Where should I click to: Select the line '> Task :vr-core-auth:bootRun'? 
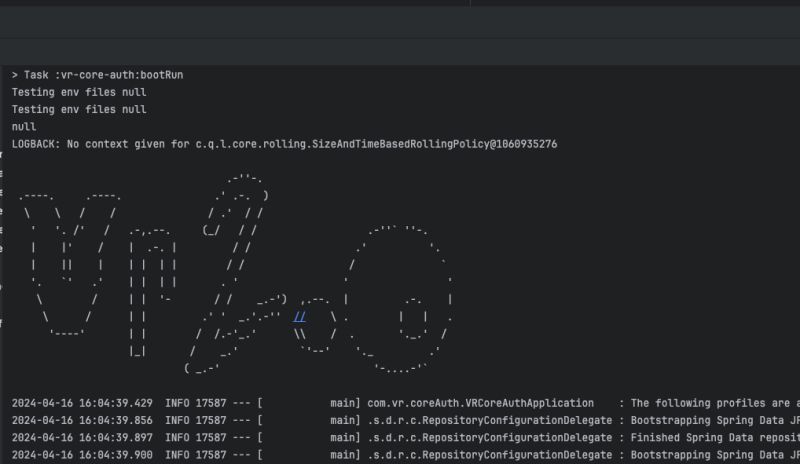pos(97,75)
